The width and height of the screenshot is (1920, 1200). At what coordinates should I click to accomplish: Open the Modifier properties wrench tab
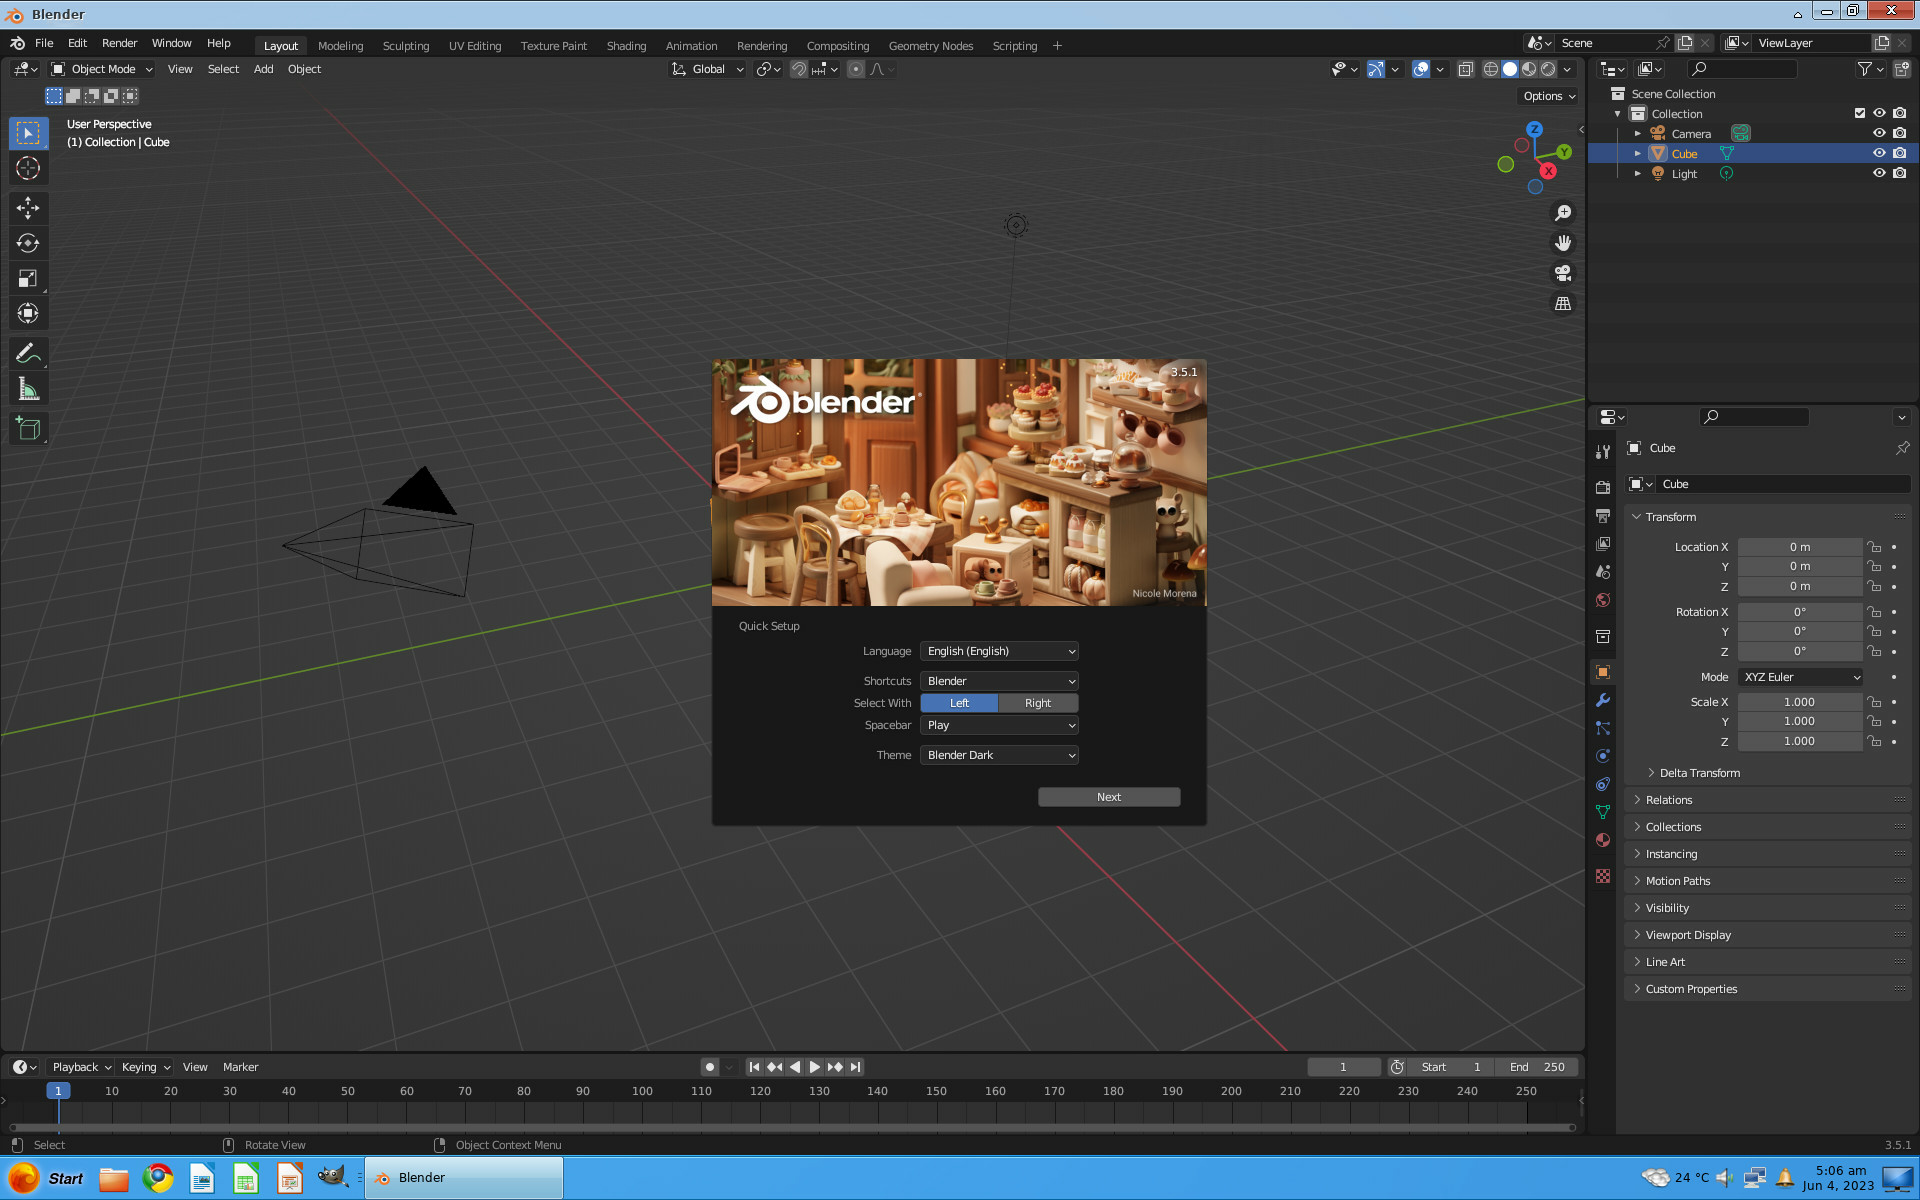(x=1603, y=700)
